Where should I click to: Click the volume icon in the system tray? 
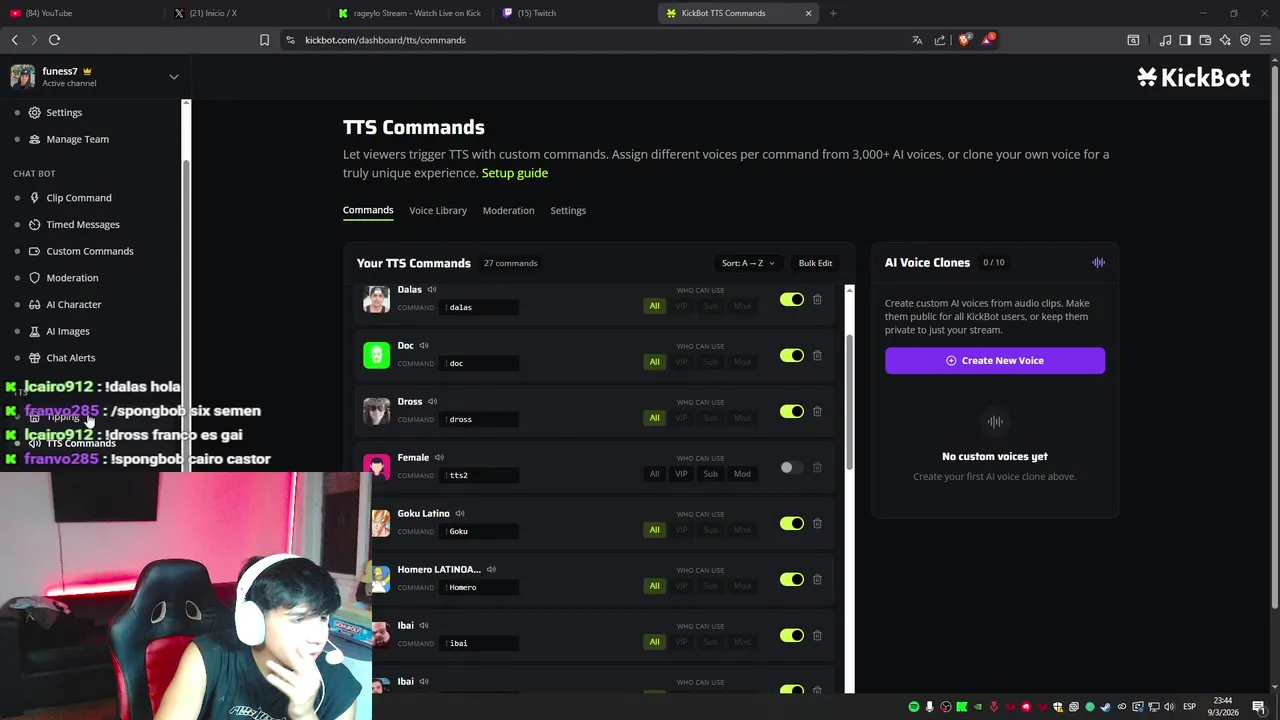pos(1170,707)
